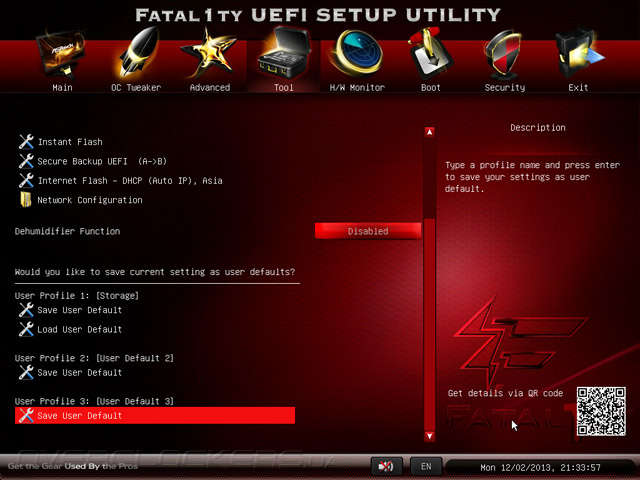The image size is (640, 480).
Task: Select Save User Default under User Profile 2
Action: coord(80,372)
